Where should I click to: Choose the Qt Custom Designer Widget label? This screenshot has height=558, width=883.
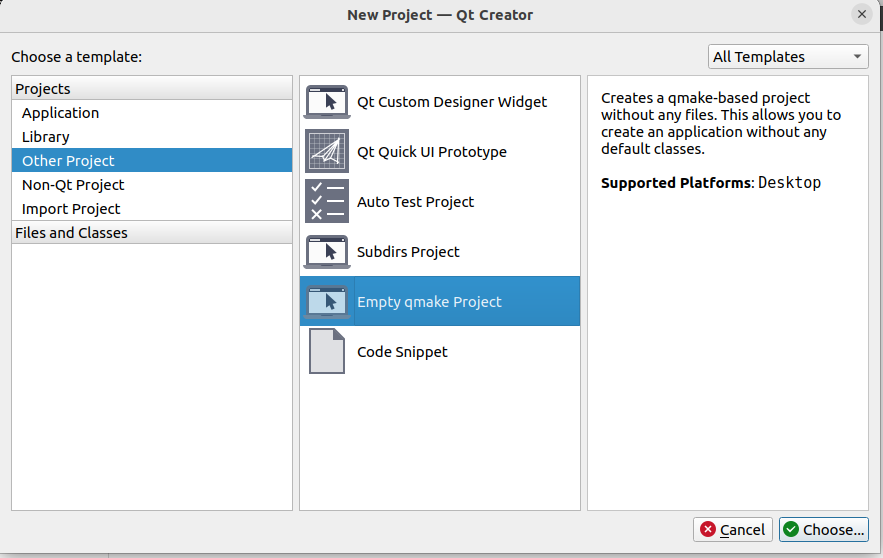coord(452,102)
